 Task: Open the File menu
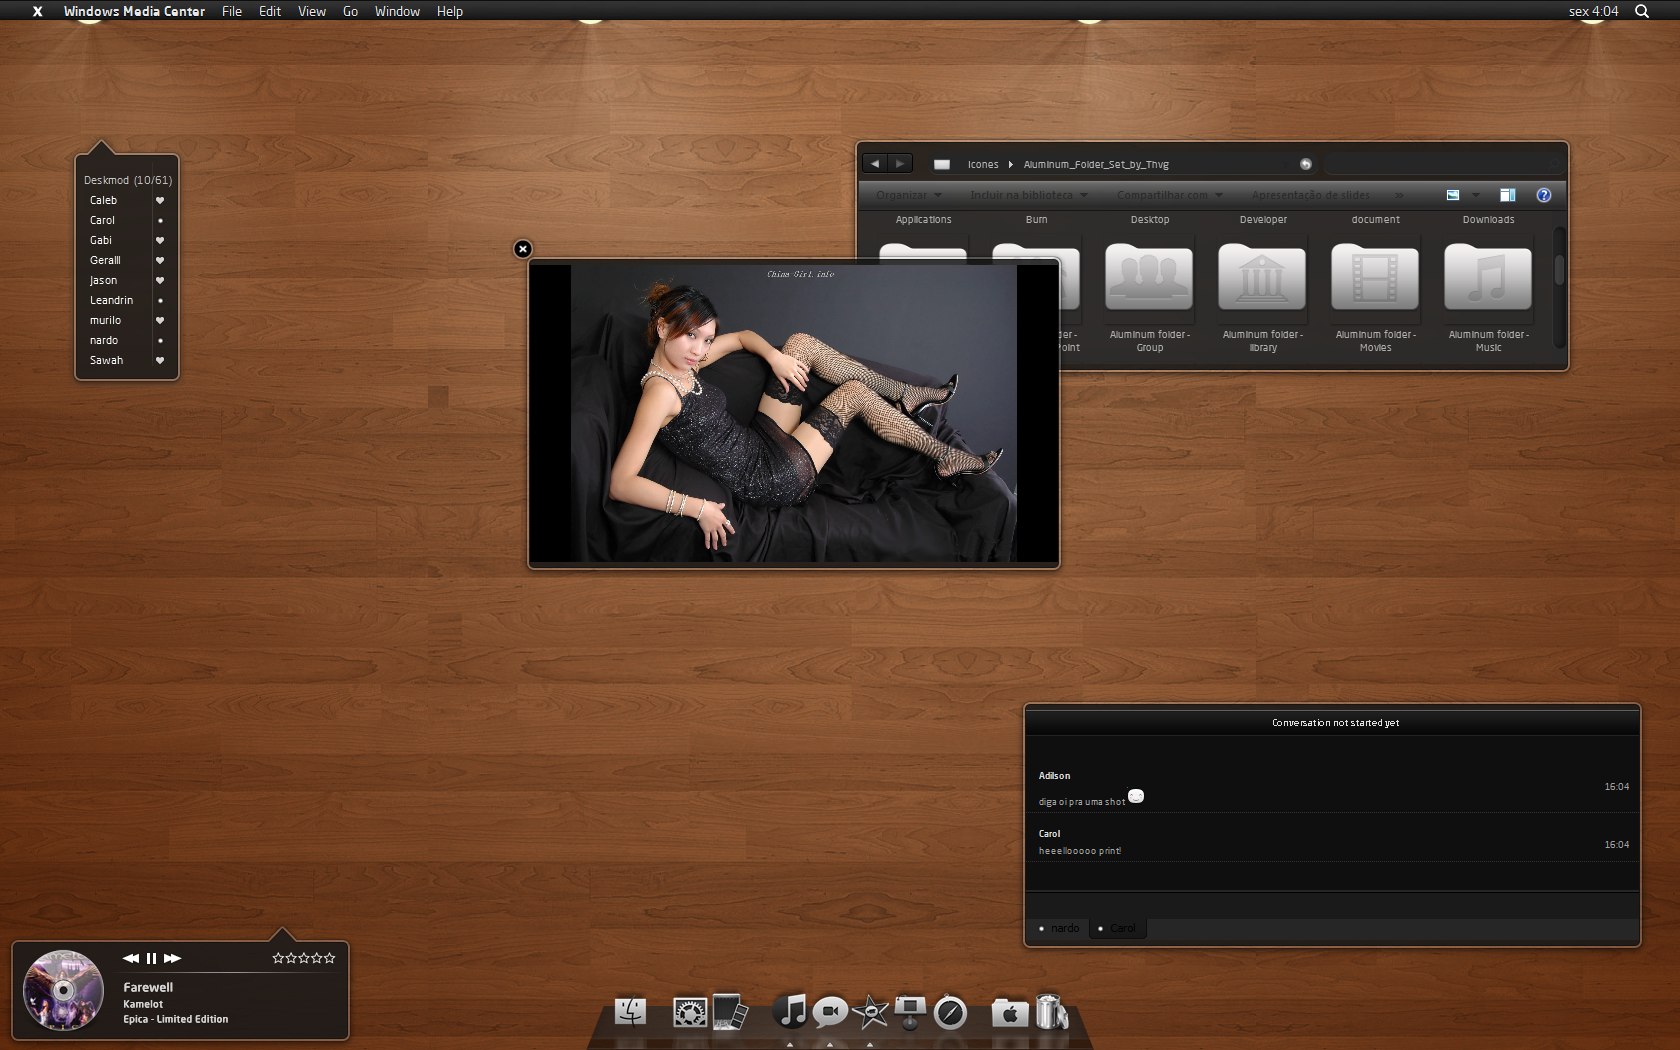(232, 11)
